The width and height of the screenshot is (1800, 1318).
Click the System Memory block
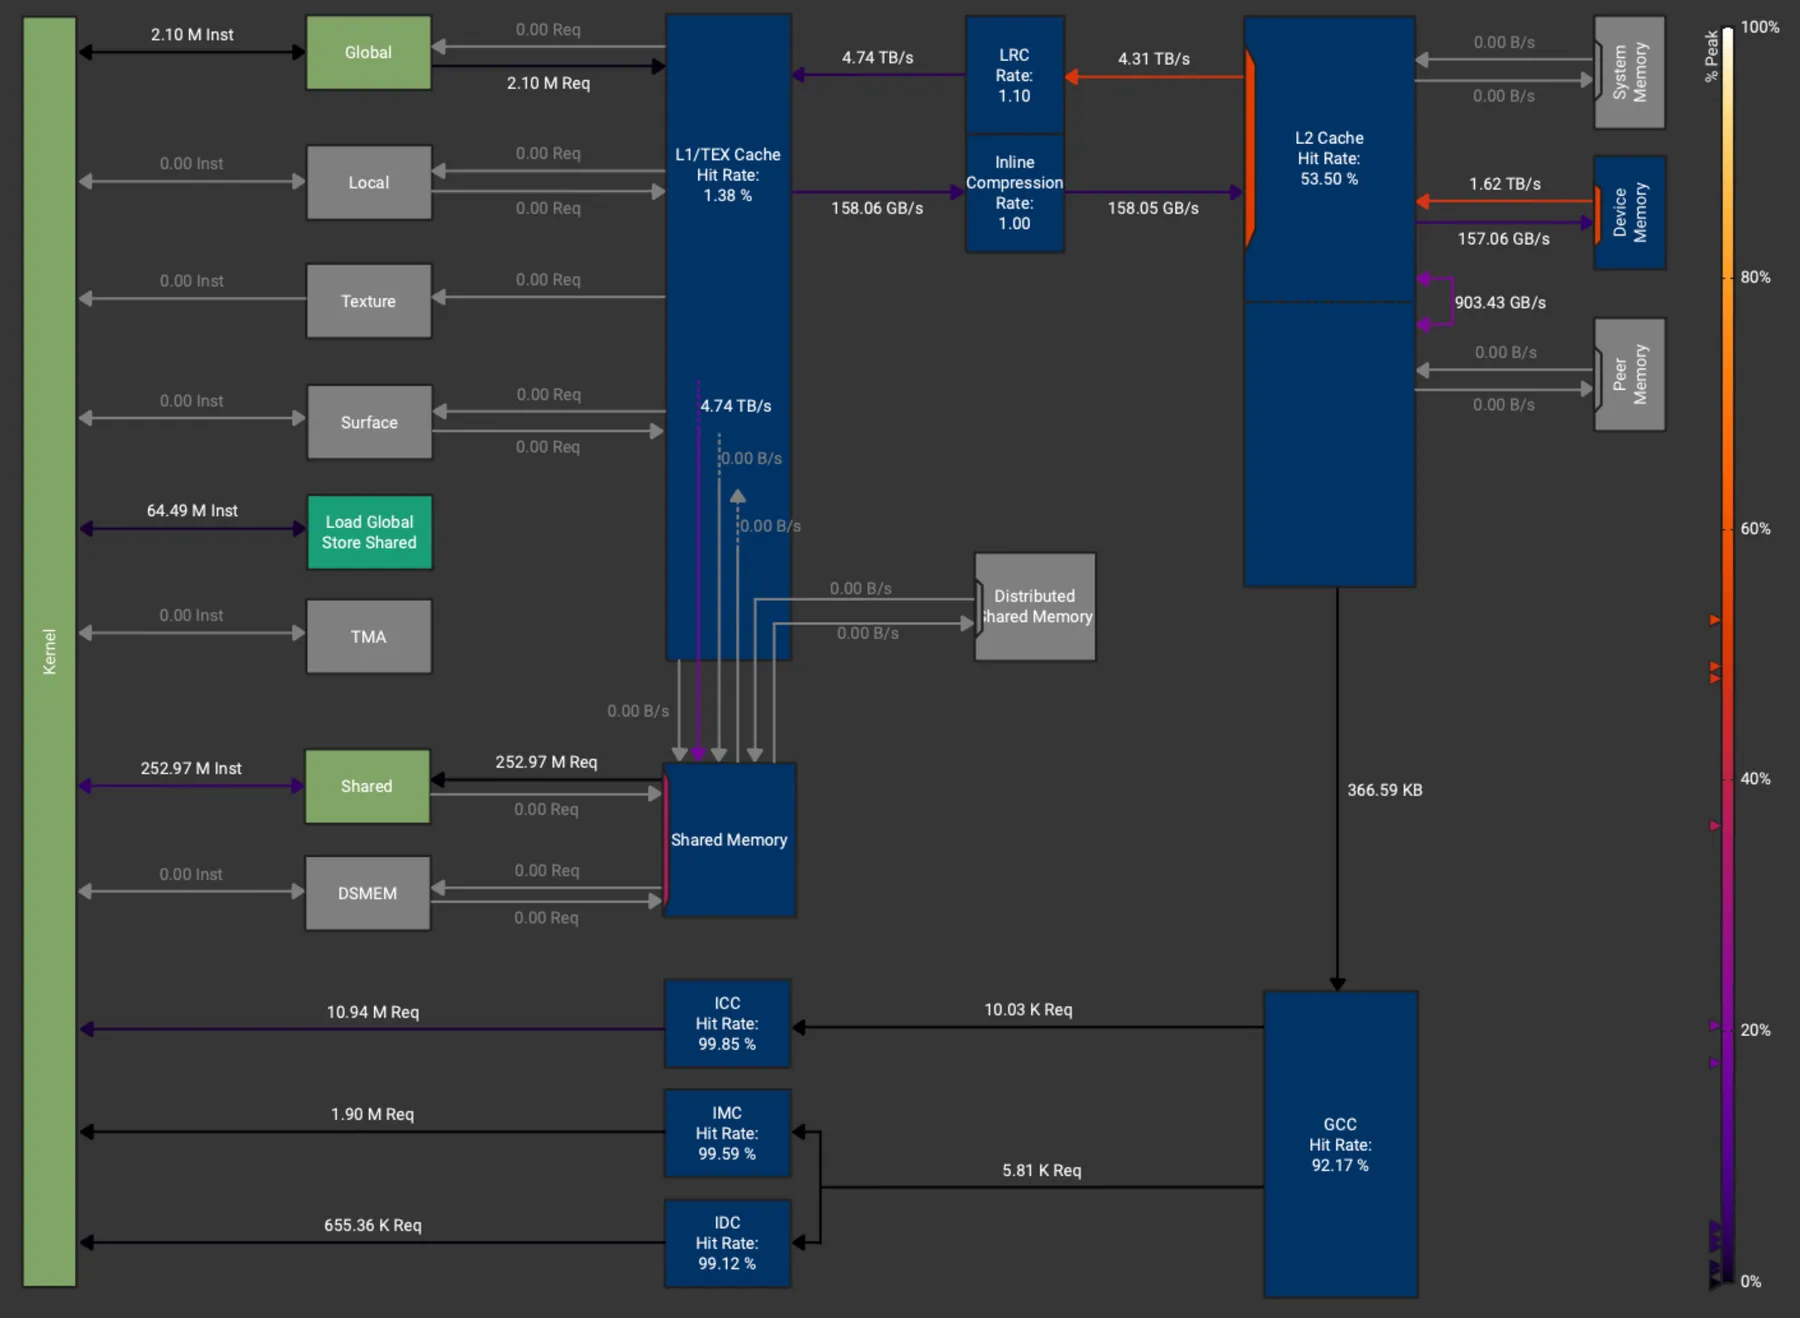tap(1629, 72)
